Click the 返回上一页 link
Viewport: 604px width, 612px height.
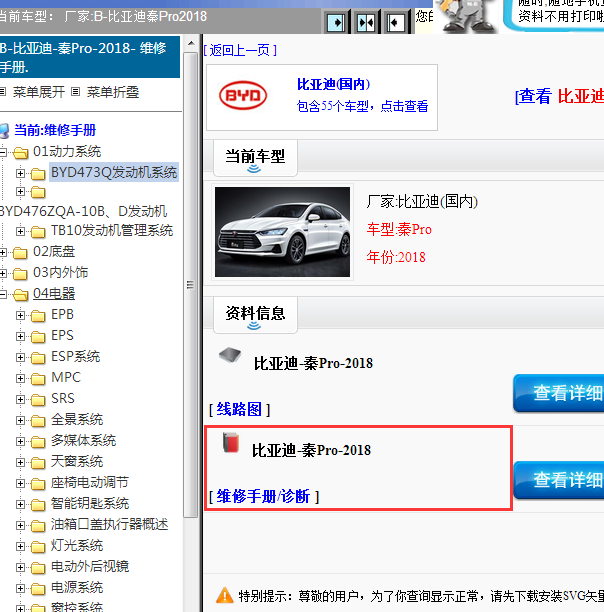pyautogui.click(x=240, y=50)
